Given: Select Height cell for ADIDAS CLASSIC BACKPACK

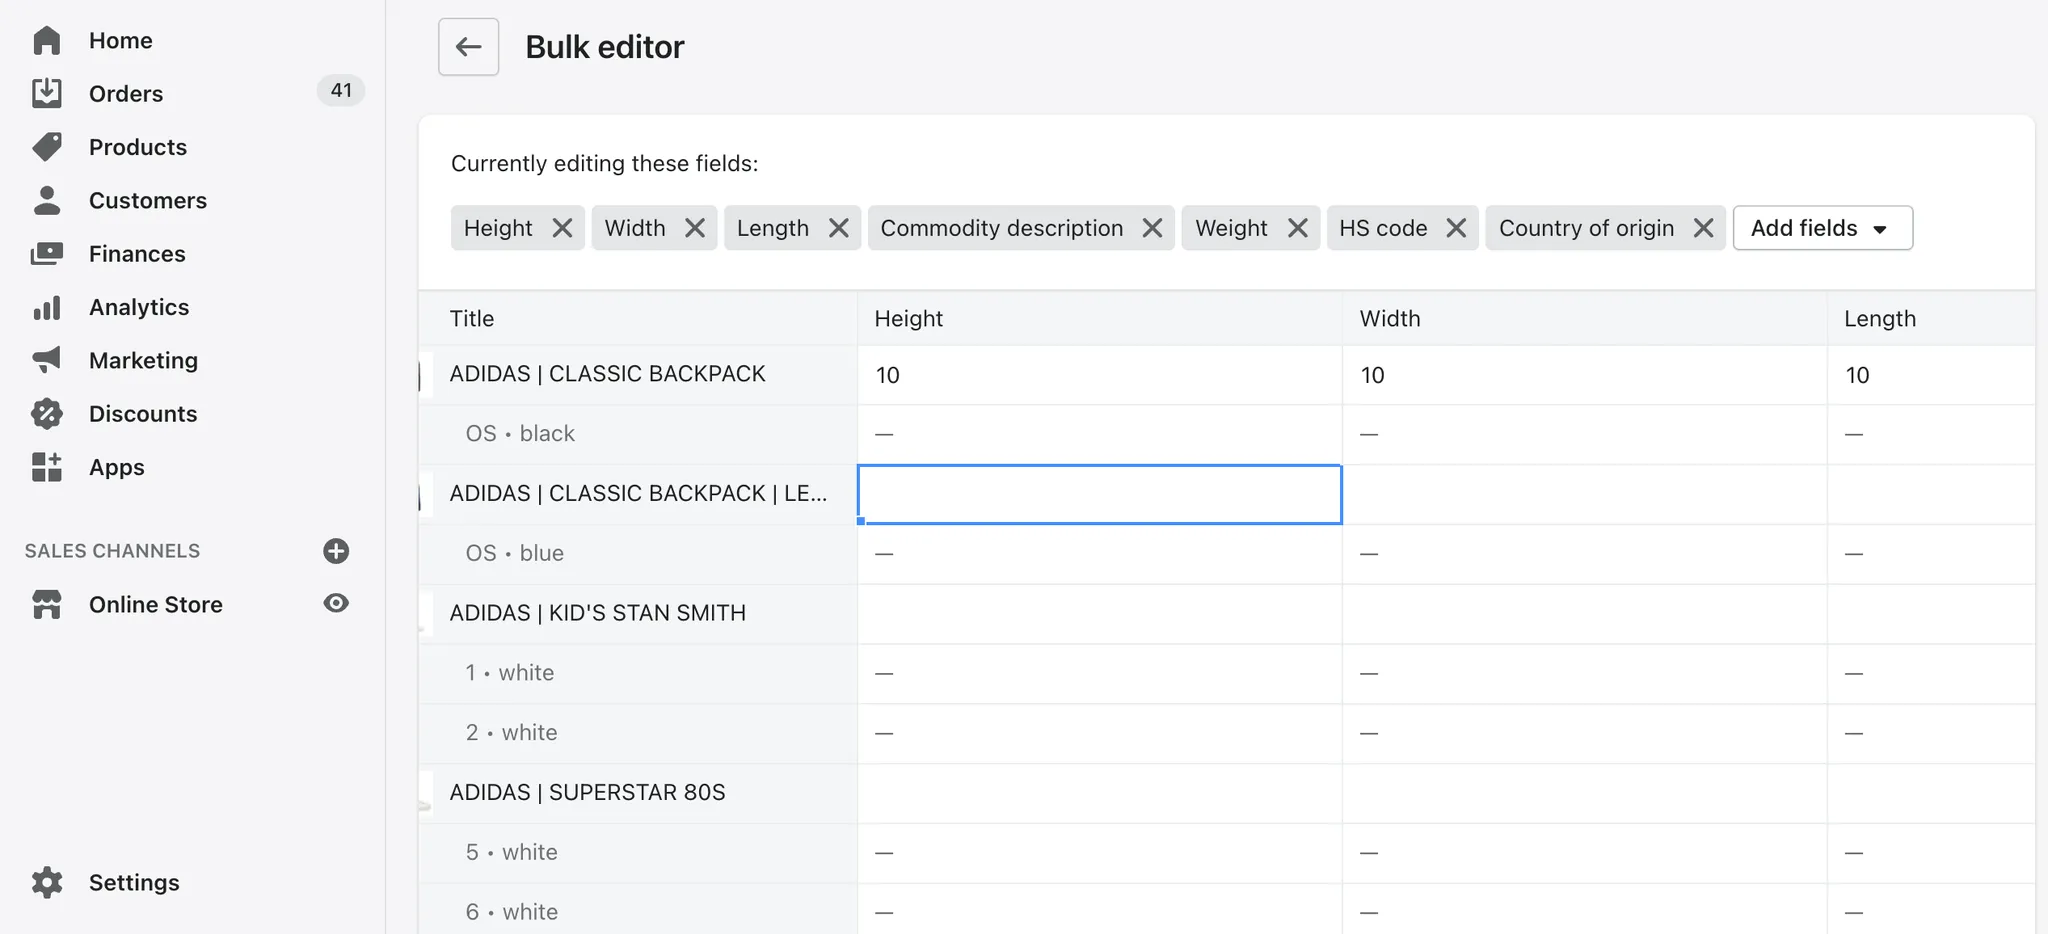Looking at the screenshot, I should 1099,375.
